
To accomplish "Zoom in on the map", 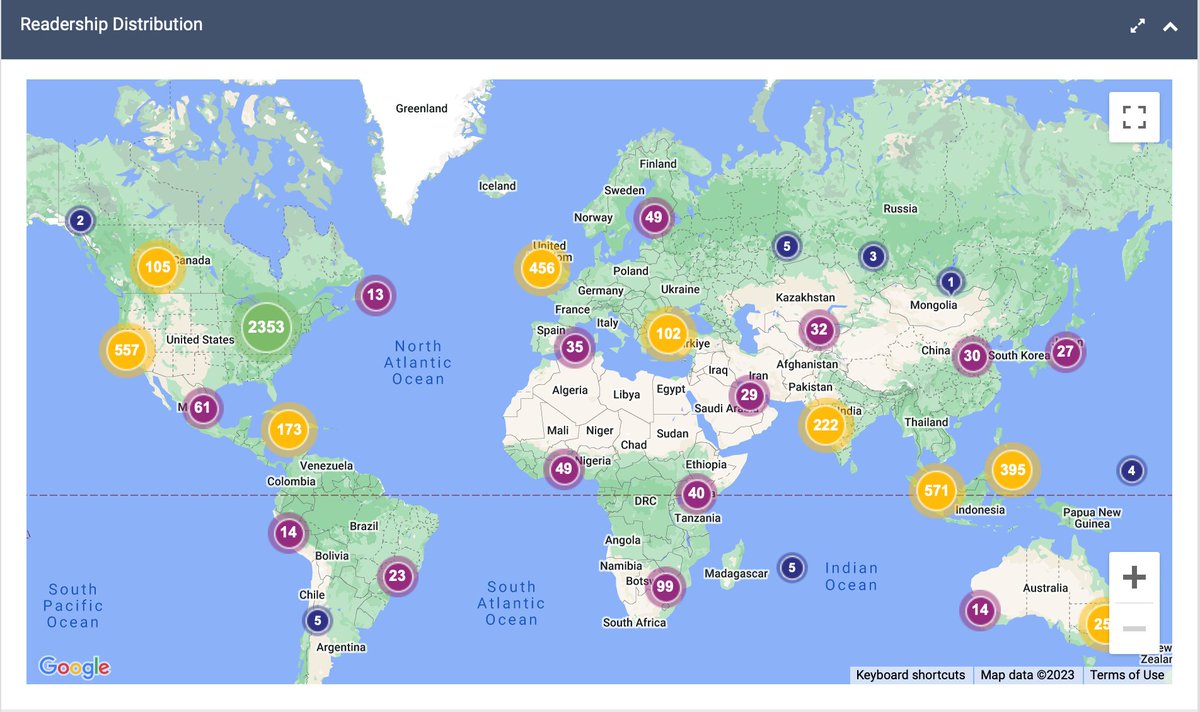I will 1134,577.
